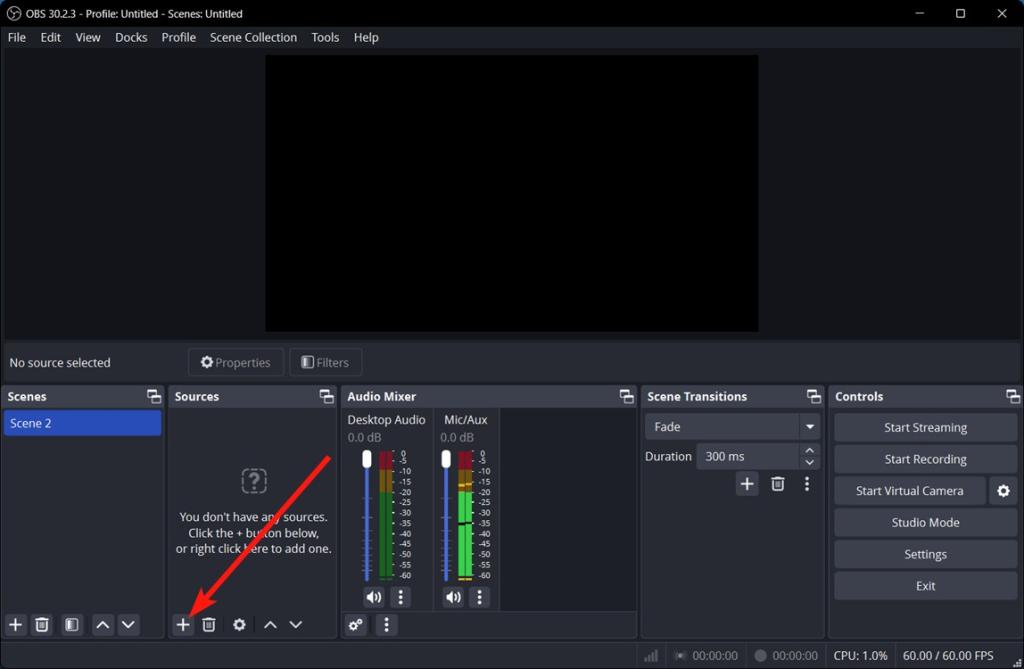
Task: Pop out the Audio Mixer dock
Action: 627,396
